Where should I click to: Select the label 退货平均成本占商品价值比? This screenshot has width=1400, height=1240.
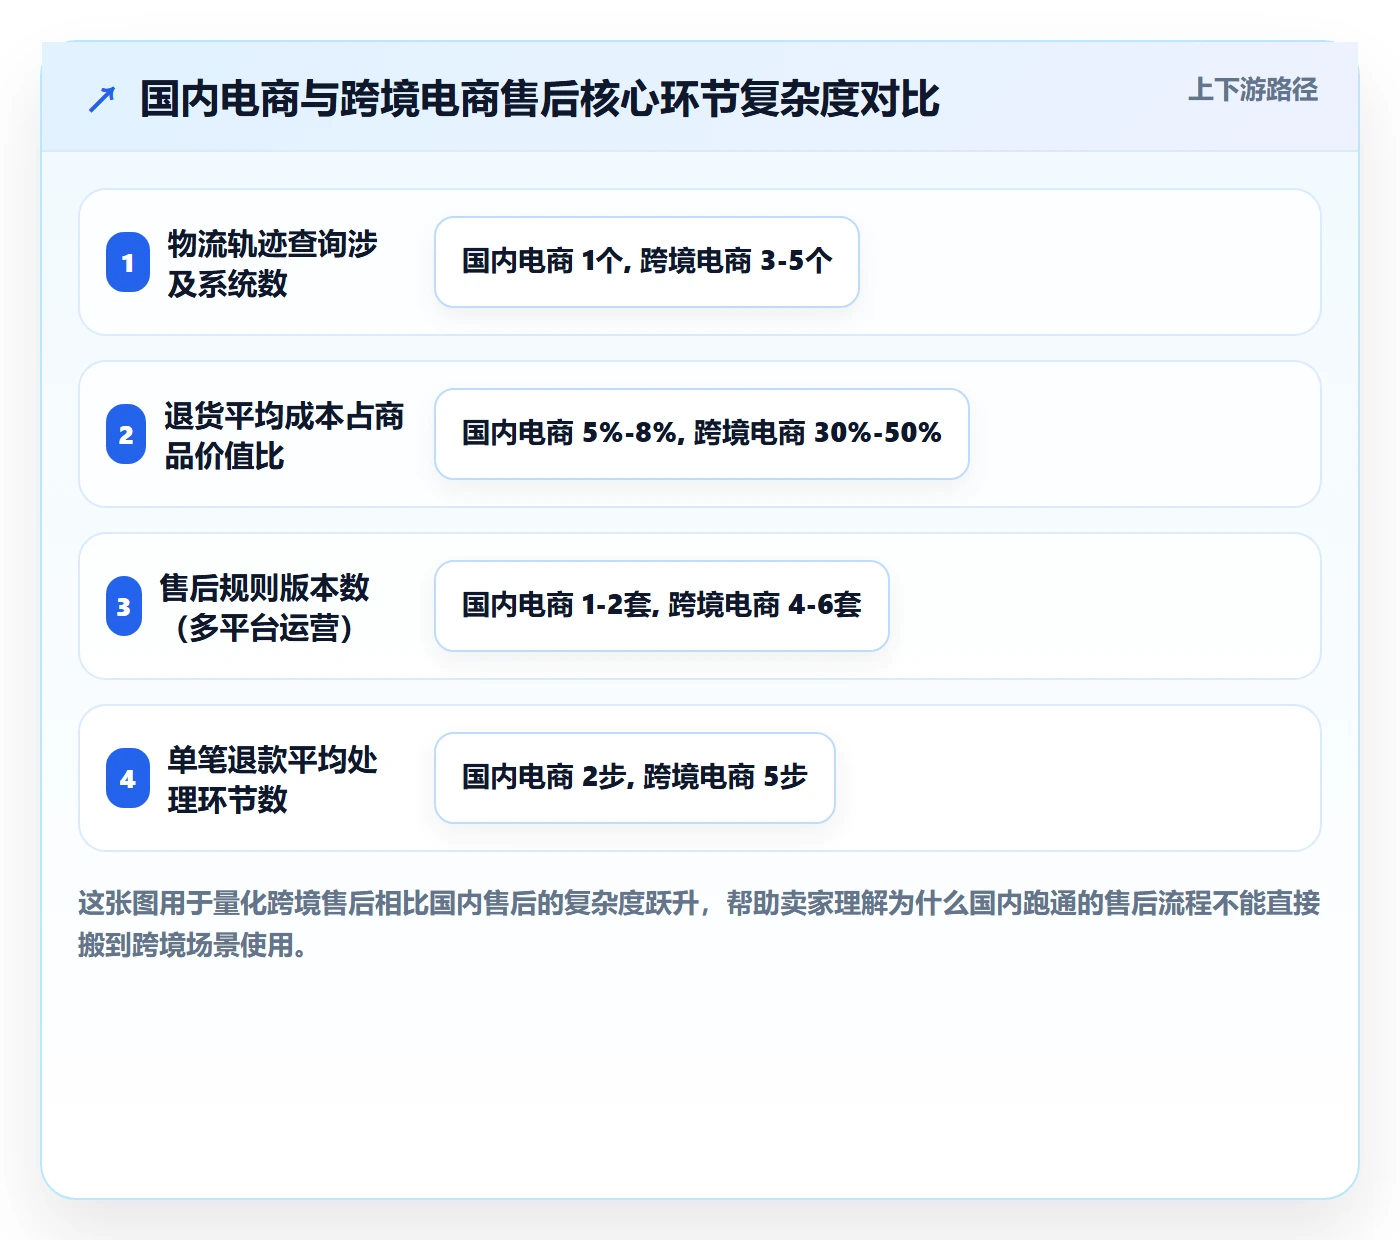(284, 435)
